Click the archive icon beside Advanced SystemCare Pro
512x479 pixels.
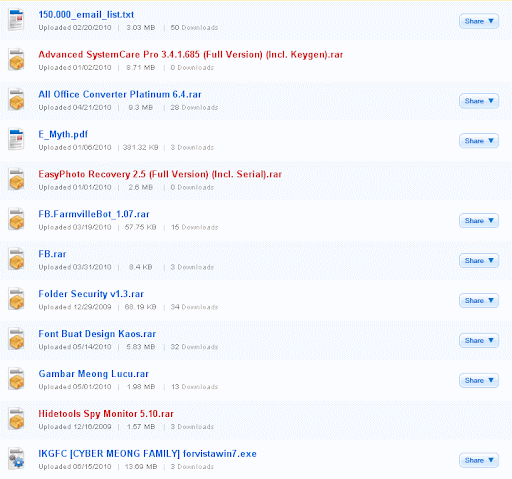pyautogui.click(x=16, y=60)
